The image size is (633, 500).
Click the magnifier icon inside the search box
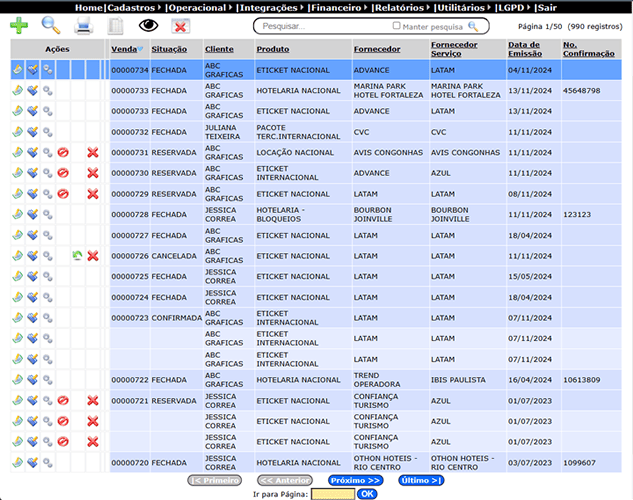(473, 26)
